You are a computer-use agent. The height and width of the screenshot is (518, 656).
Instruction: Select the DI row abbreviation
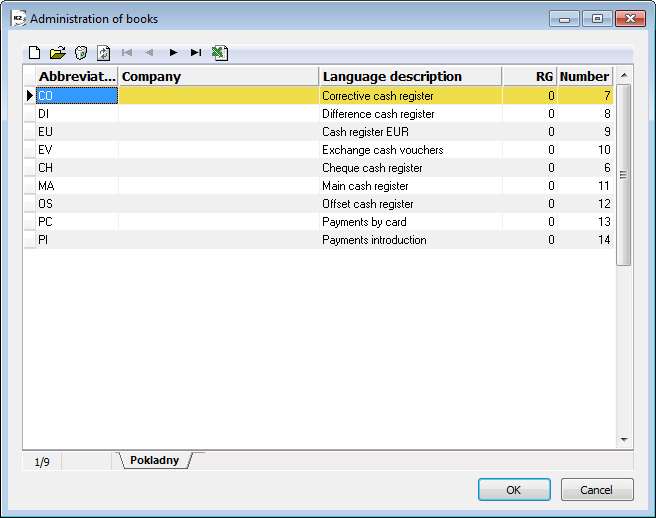[x=77, y=114]
